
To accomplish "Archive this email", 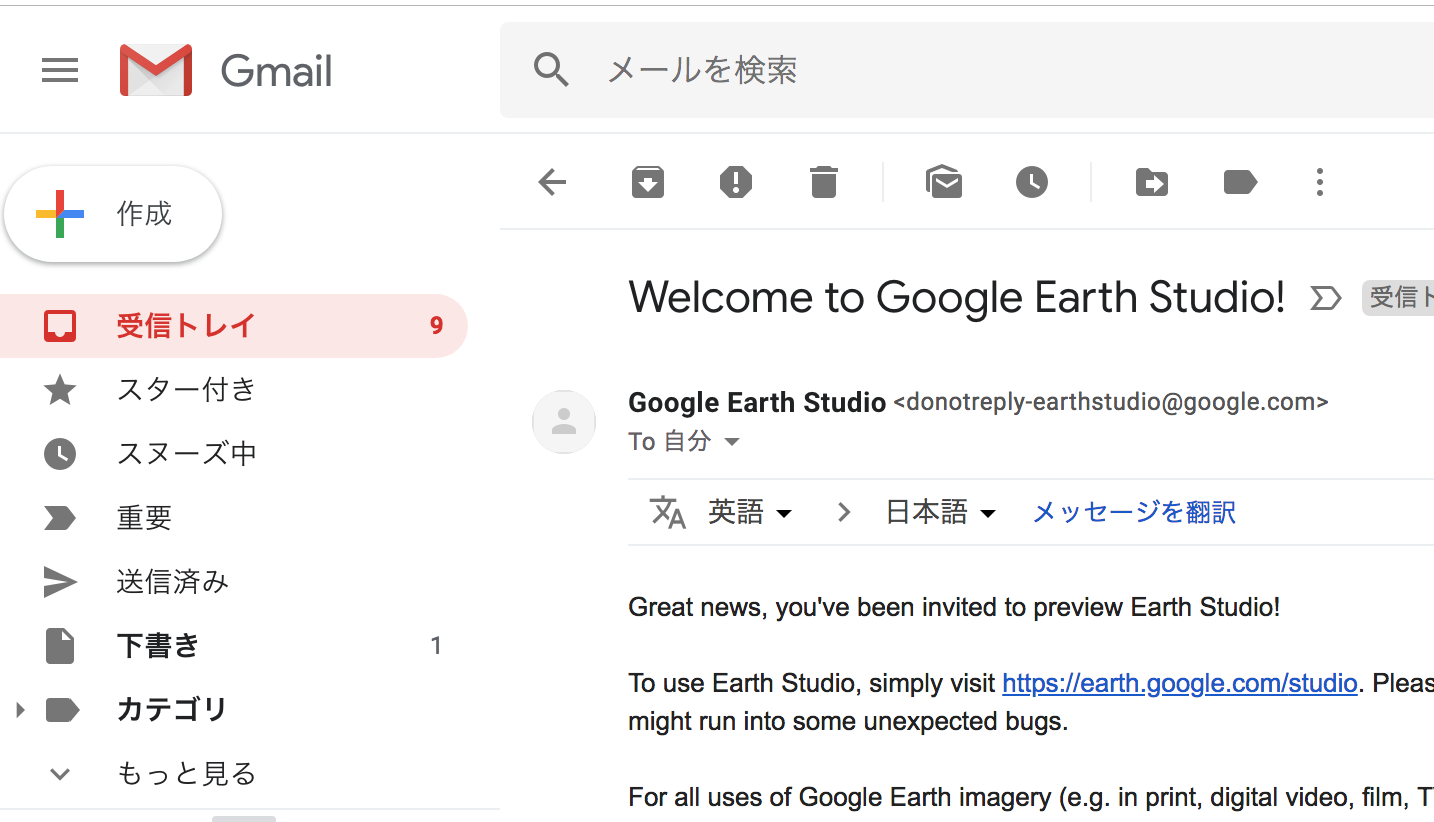I will (x=648, y=182).
